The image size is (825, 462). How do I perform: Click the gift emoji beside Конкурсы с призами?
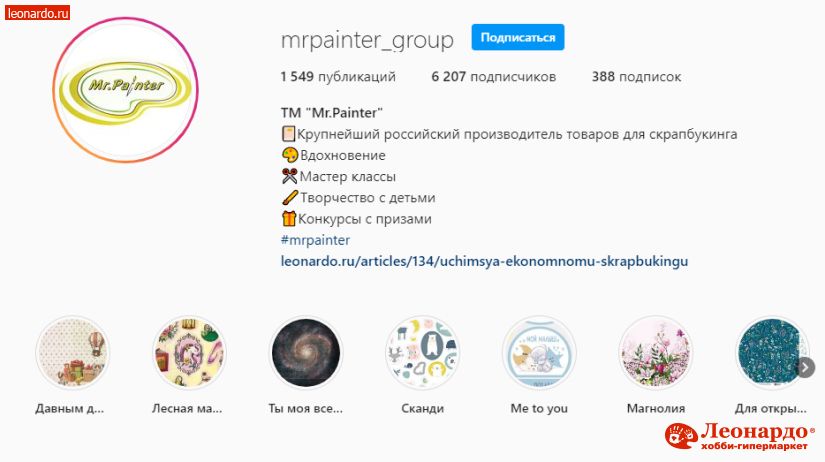click(x=289, y=218)
